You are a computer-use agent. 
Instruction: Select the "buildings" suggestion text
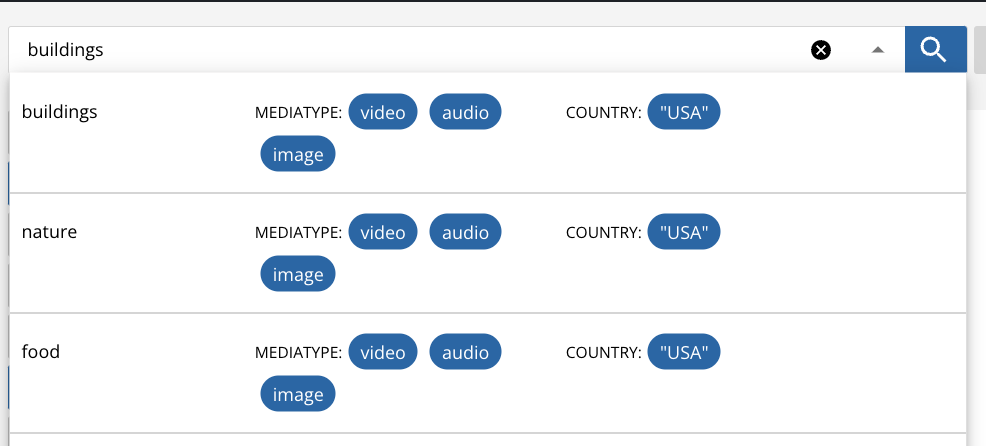60,112
